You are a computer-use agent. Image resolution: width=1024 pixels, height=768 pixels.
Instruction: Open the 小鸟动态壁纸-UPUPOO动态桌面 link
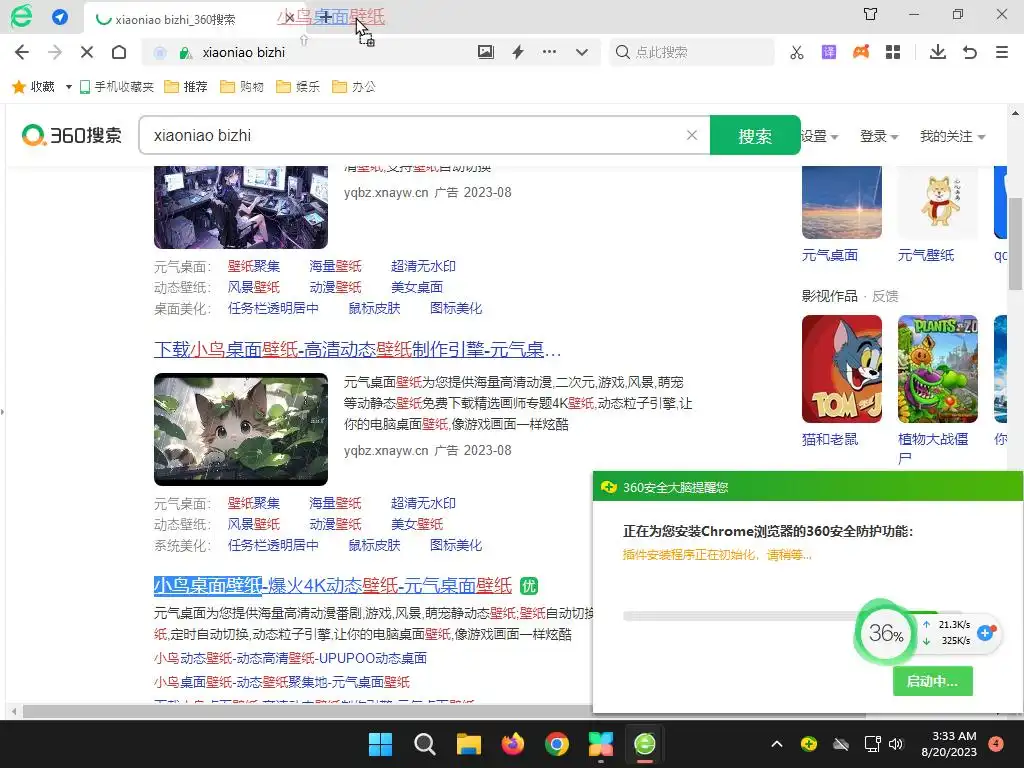(x=291, y=658)
